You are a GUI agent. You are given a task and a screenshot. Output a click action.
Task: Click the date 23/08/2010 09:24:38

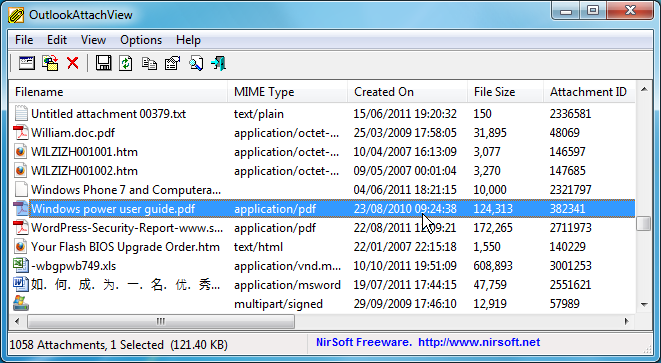point(405,209)
